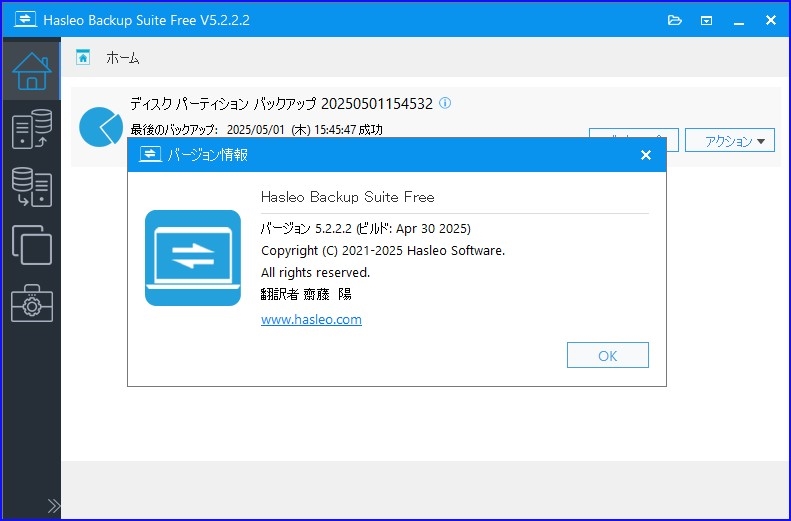Click the backup task title ending in 20250501154532
Viewport: 791px width, 521px height.
(x=281, y=103)
